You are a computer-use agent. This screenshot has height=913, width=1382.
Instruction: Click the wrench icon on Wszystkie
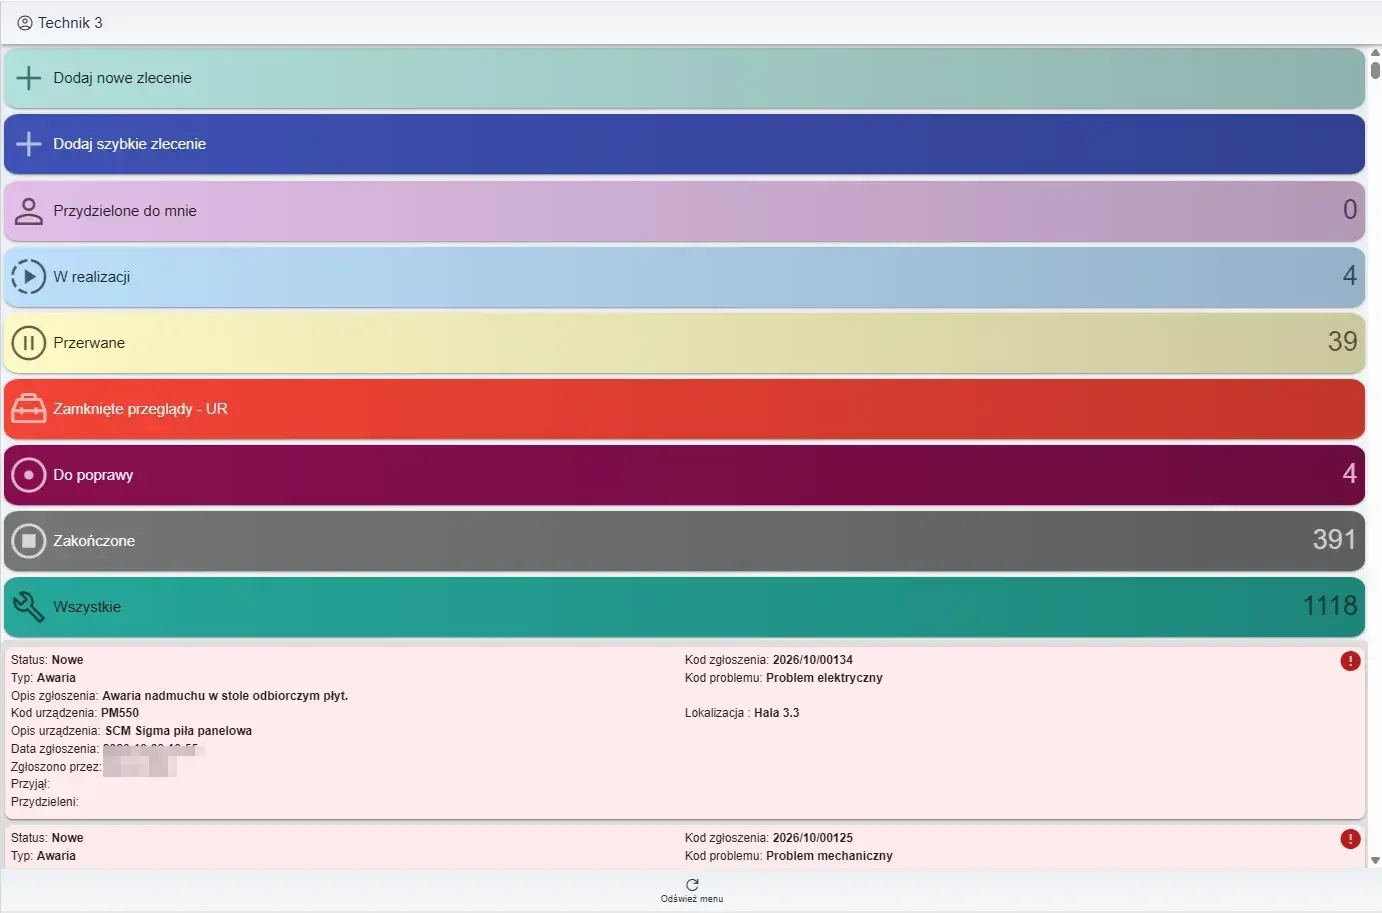(x=29, y=606)
